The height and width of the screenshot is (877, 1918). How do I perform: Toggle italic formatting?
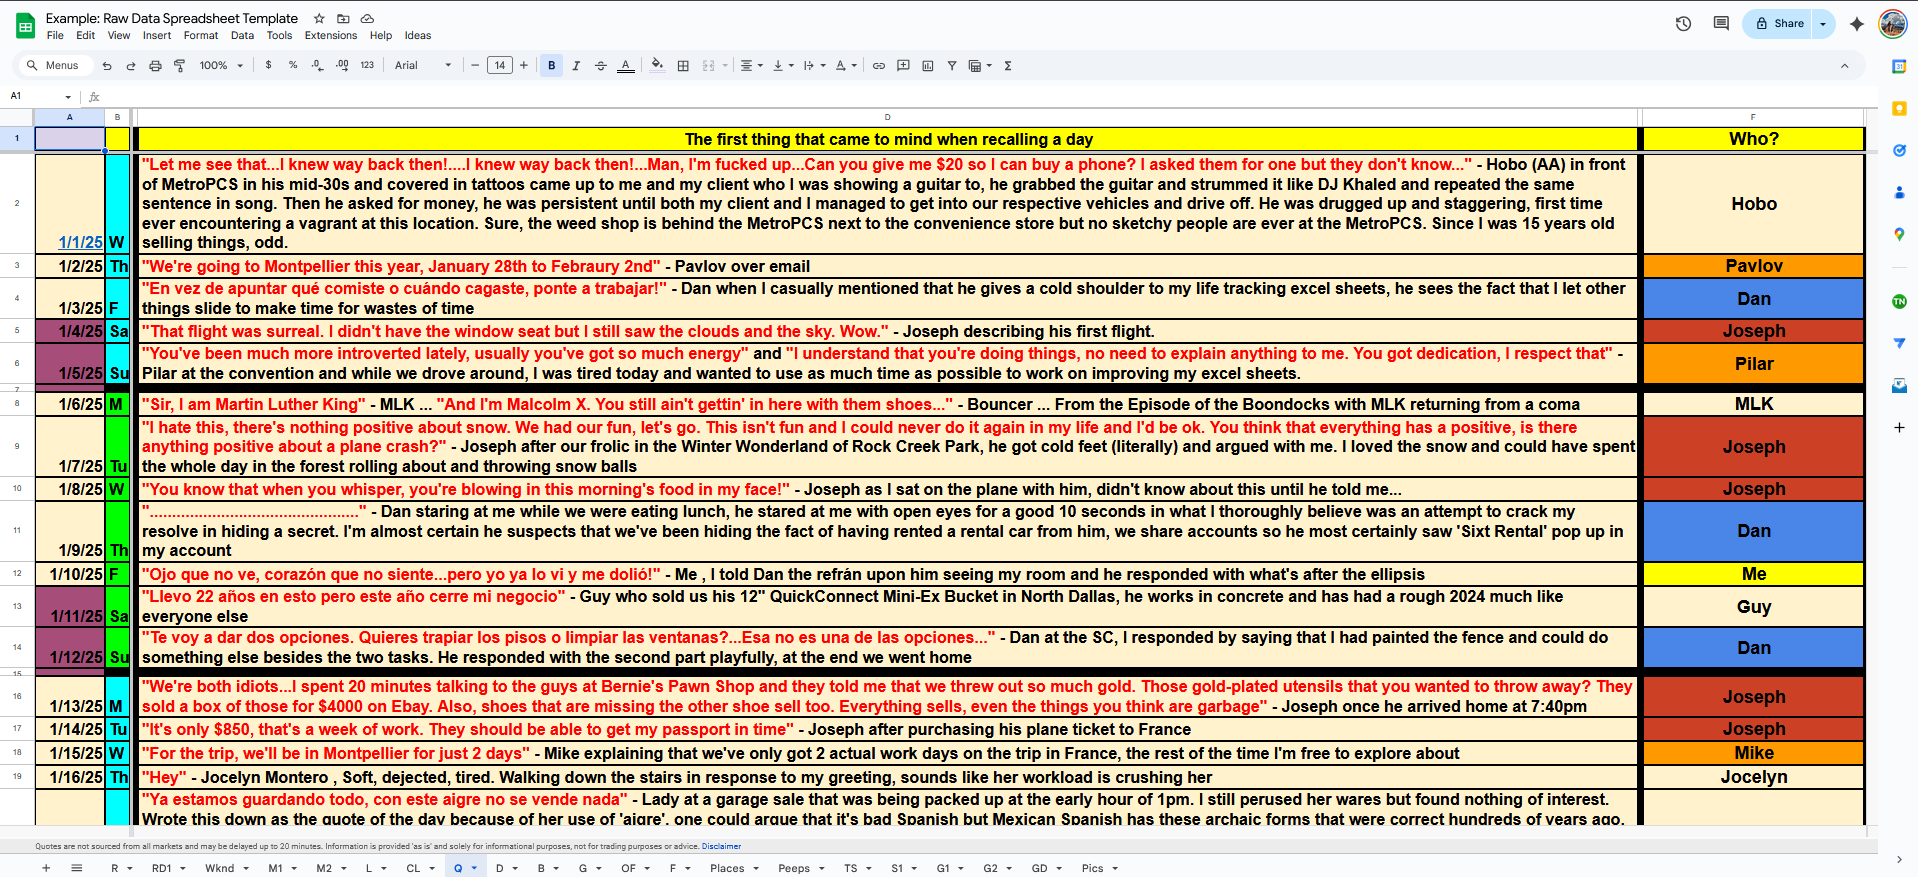pyautogui.click(x=576, y=66)
